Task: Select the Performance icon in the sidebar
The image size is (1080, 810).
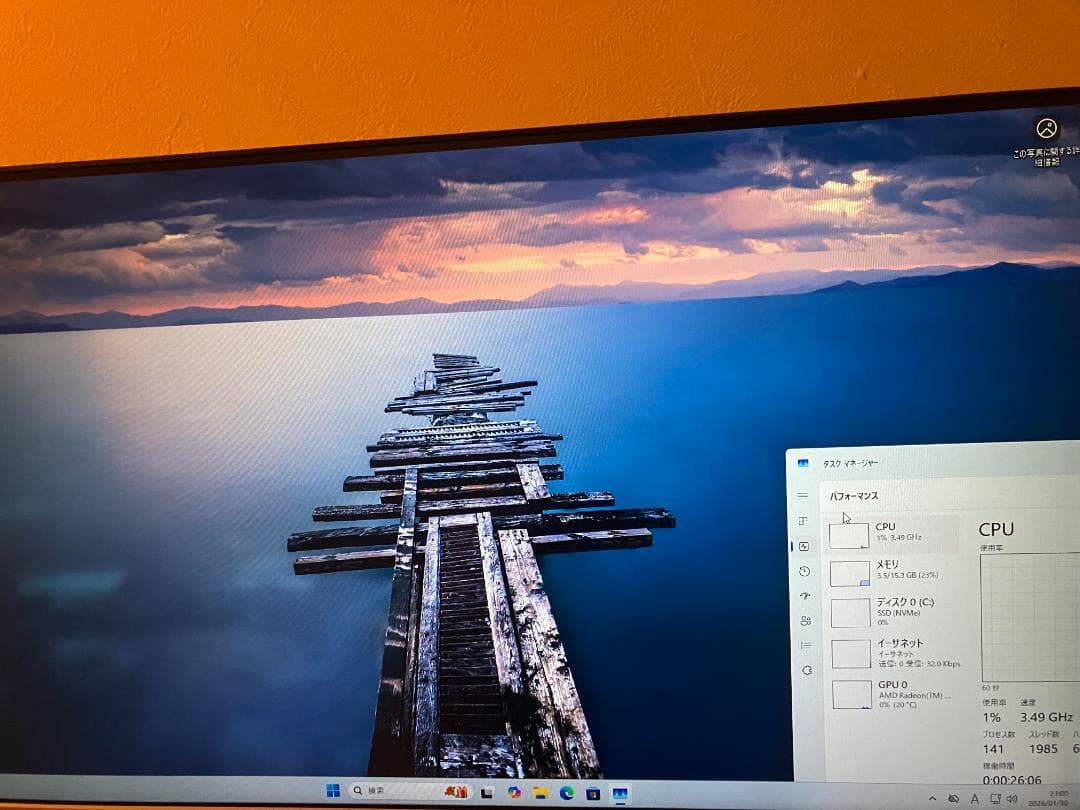Action: click(x=802, y=544)
